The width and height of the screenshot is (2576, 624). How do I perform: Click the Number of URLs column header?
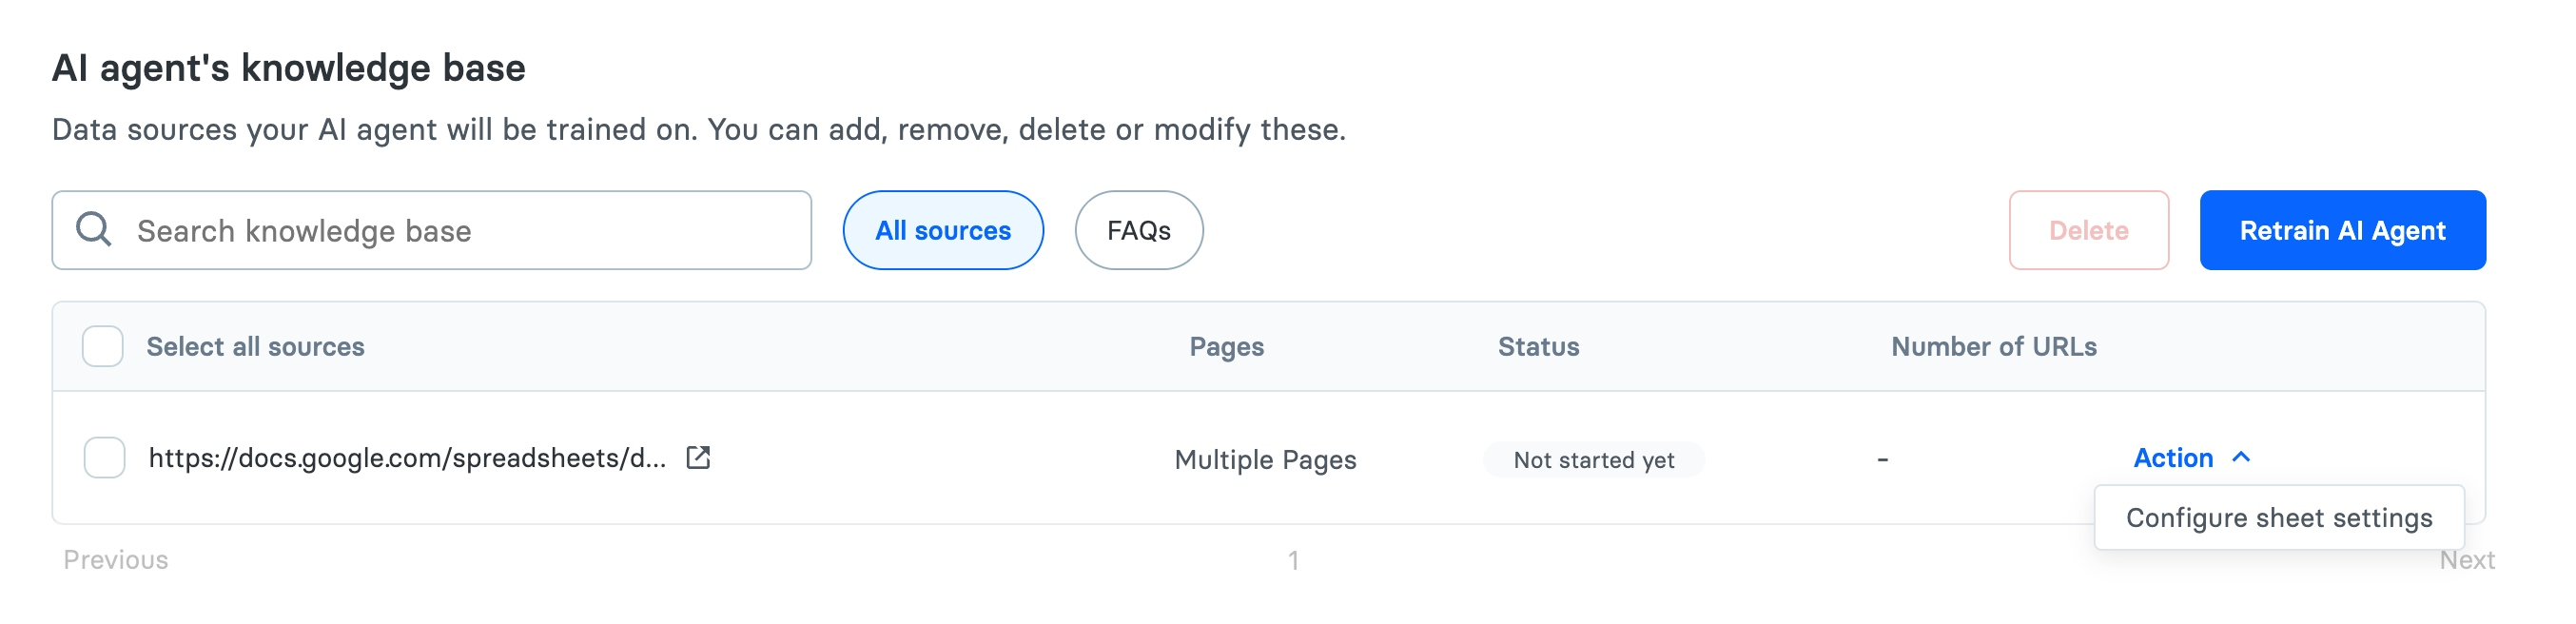1993,346
